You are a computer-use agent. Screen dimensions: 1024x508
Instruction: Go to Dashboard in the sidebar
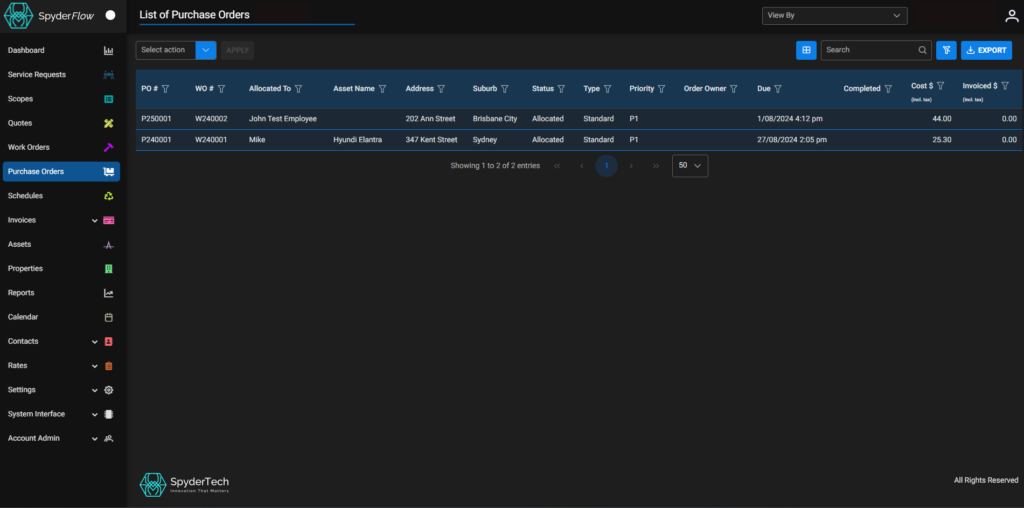[26, 50]
